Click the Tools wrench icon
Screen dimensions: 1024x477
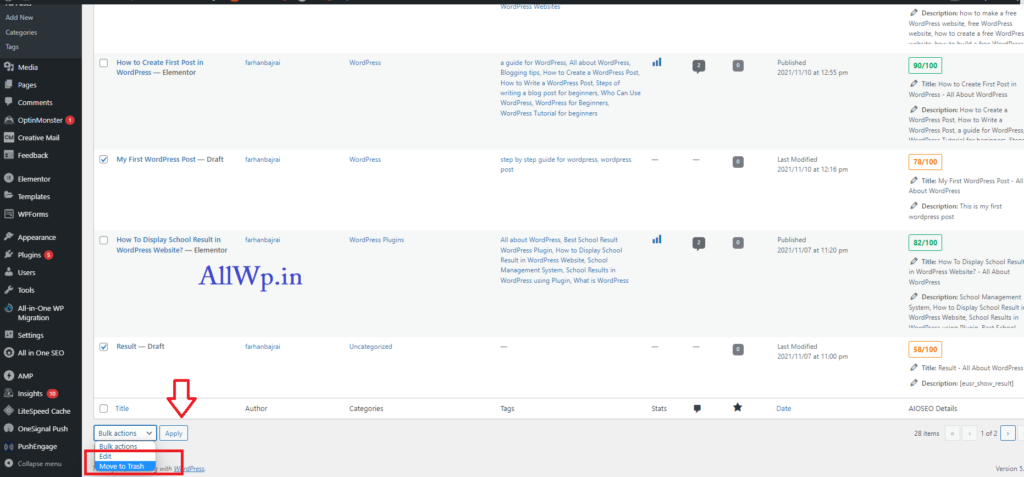8,290
